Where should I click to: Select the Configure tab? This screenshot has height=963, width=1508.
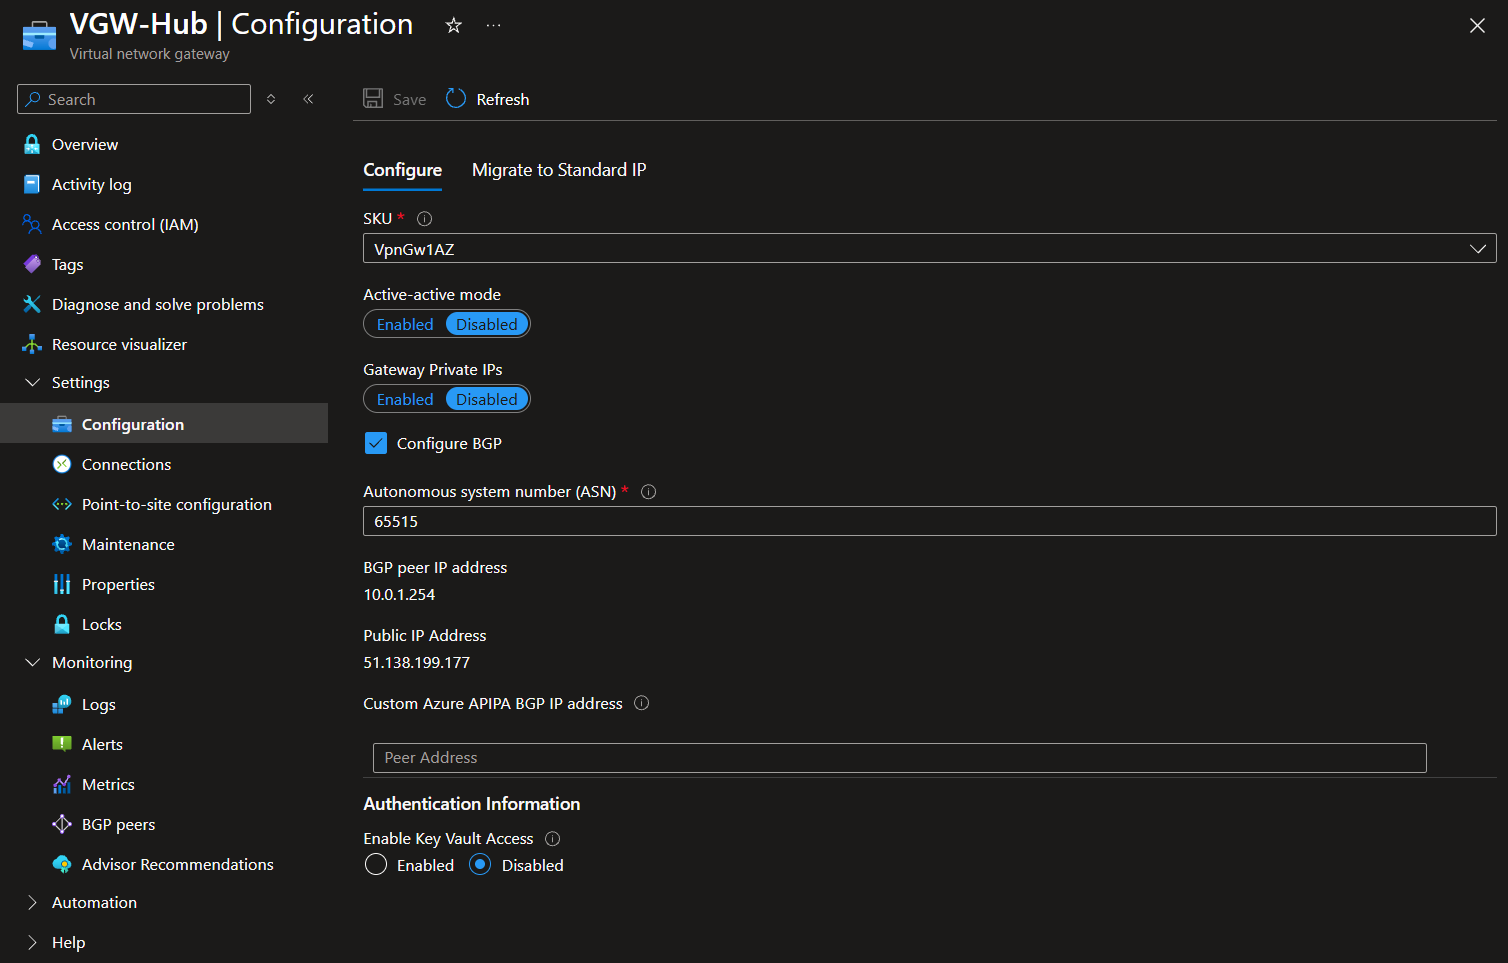[402, 170]
